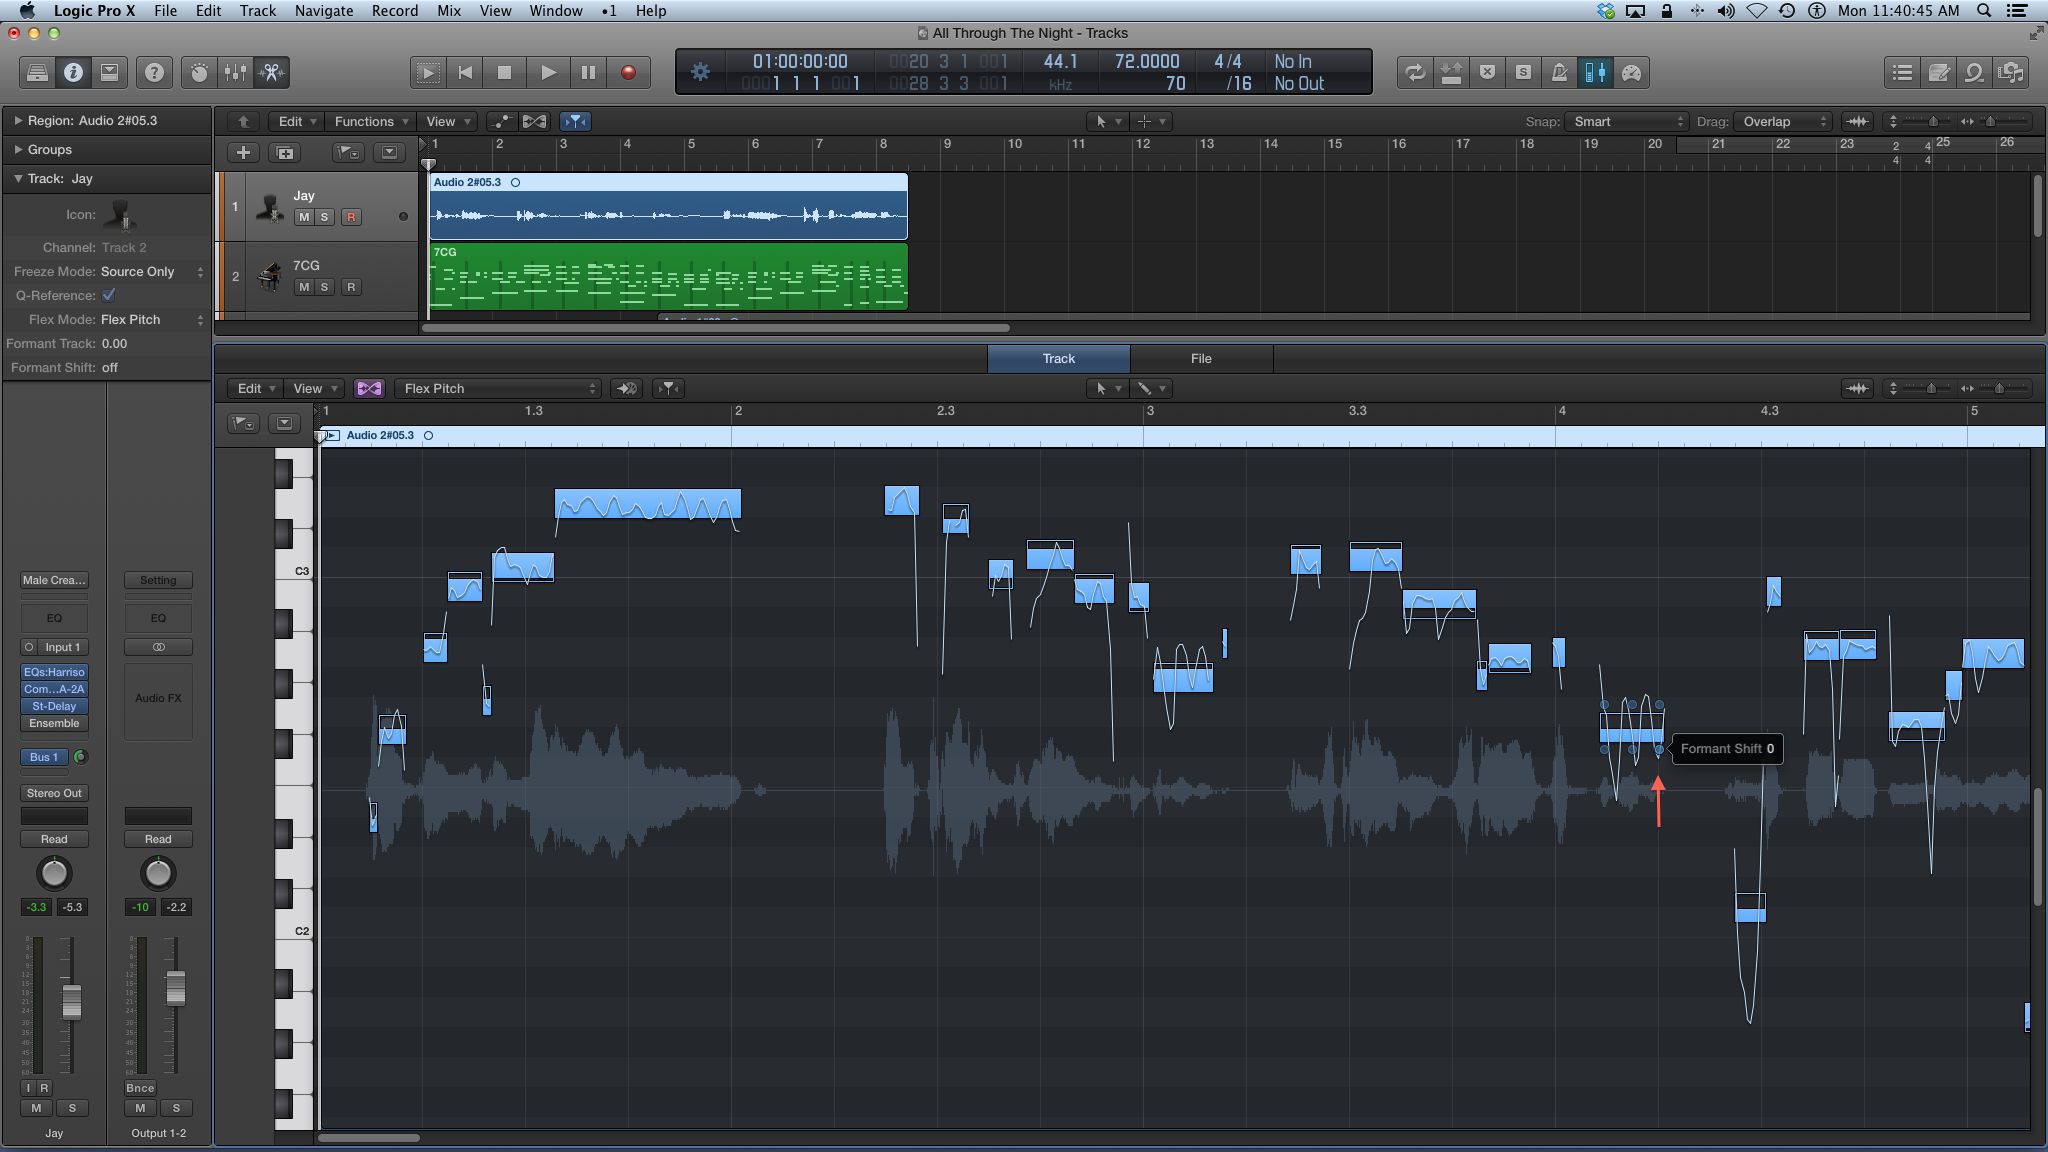Open the Flex Pitch algorithm dropdown in the editor
The height and width of the screenshot is (1152, 2048).
coord(497,388)
